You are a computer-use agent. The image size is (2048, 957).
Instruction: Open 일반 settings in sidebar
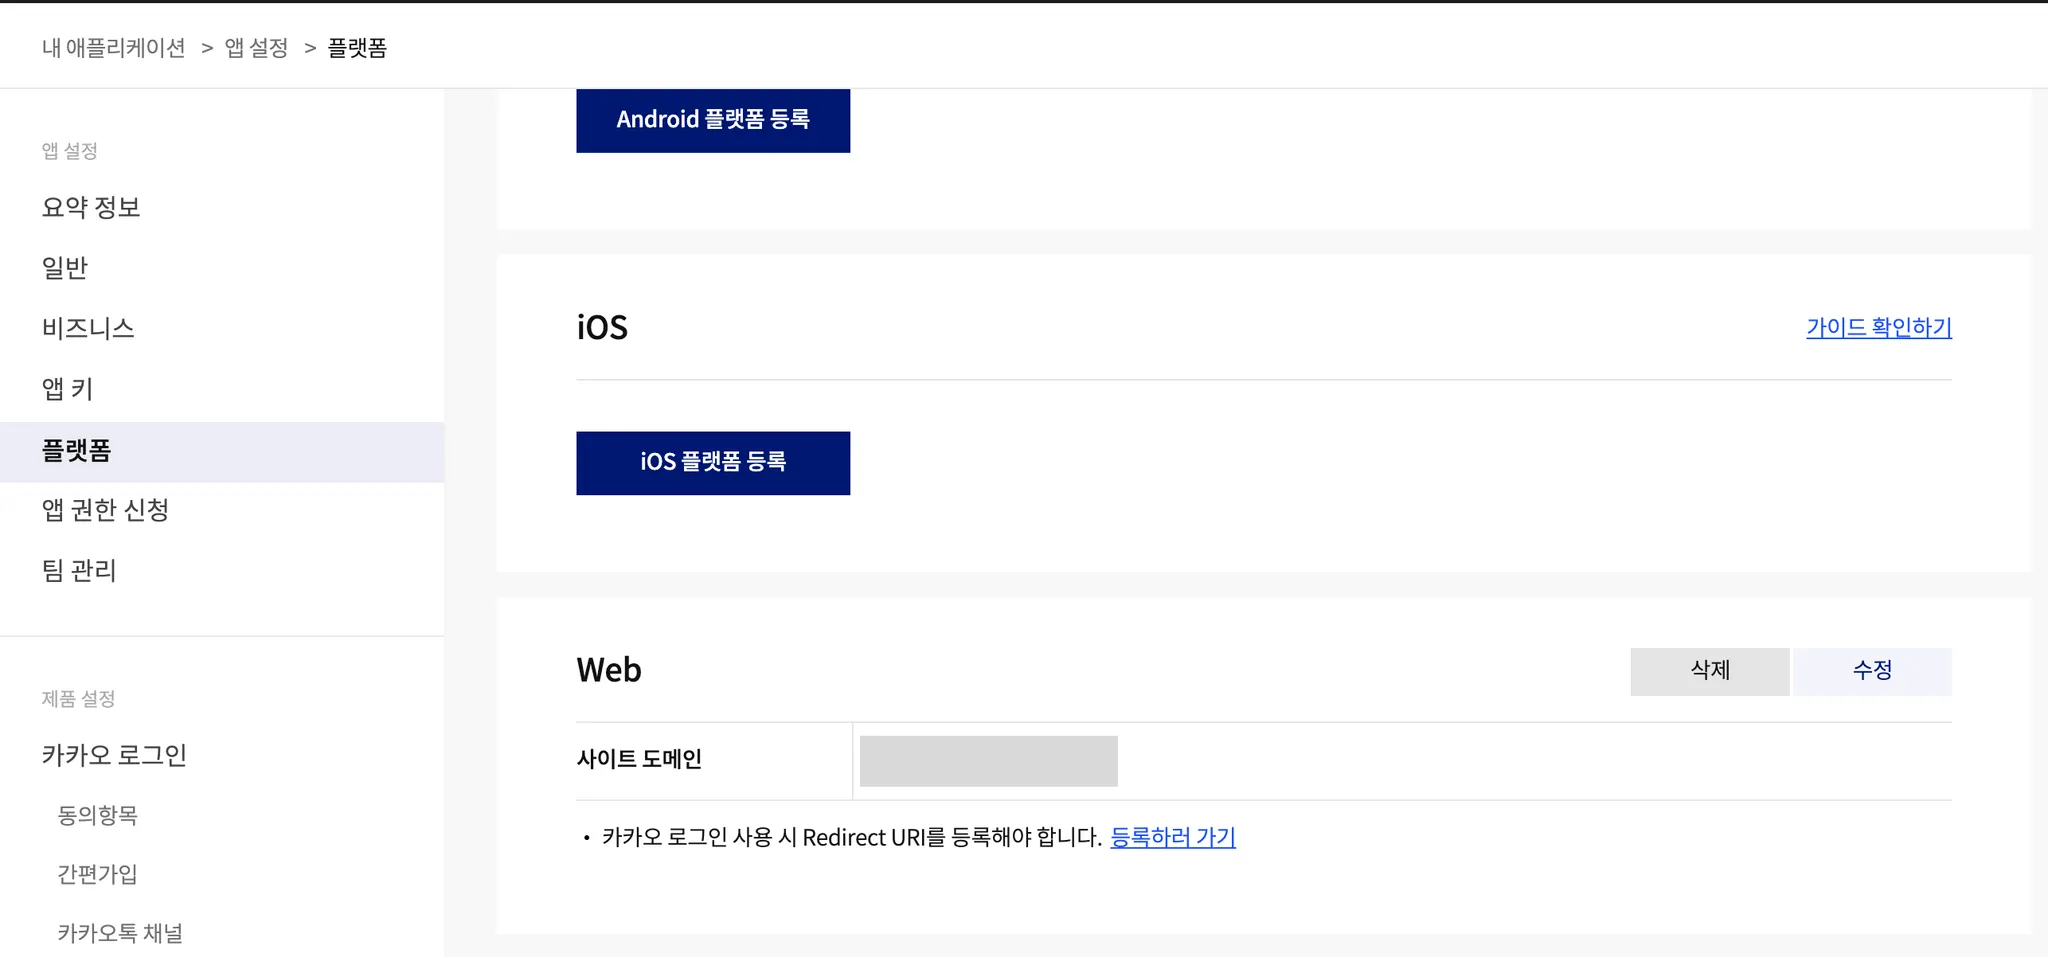65,268
